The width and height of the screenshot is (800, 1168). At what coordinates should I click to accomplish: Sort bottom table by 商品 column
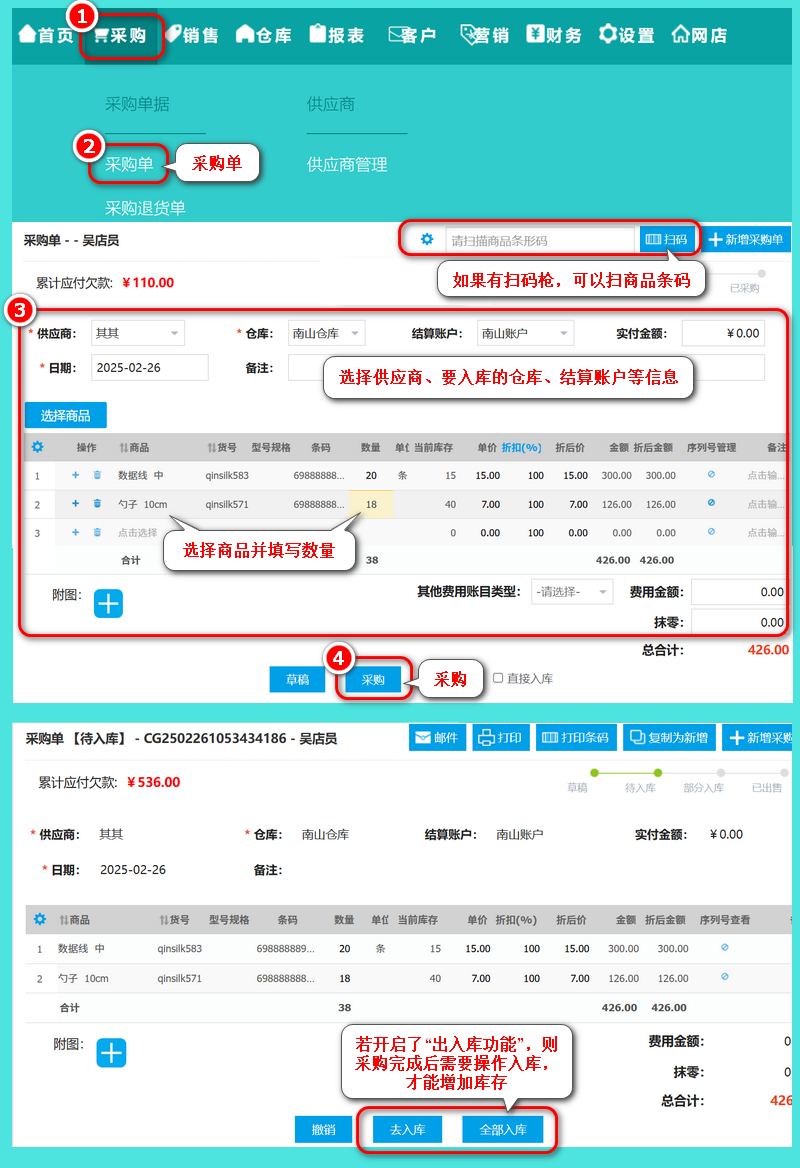74,920
